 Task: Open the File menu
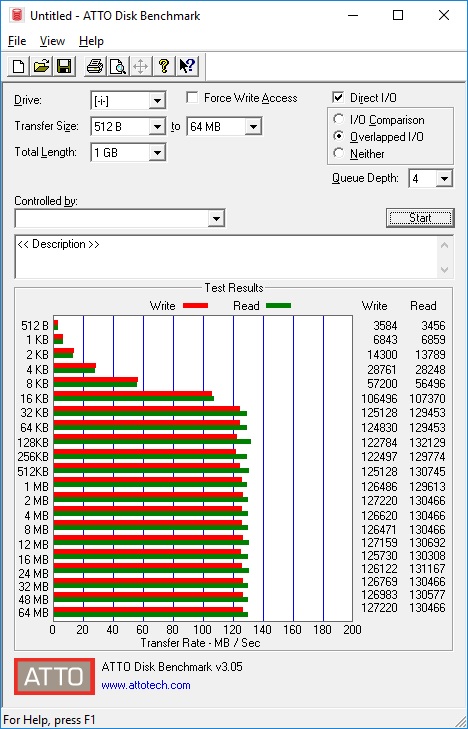point(17,41)
